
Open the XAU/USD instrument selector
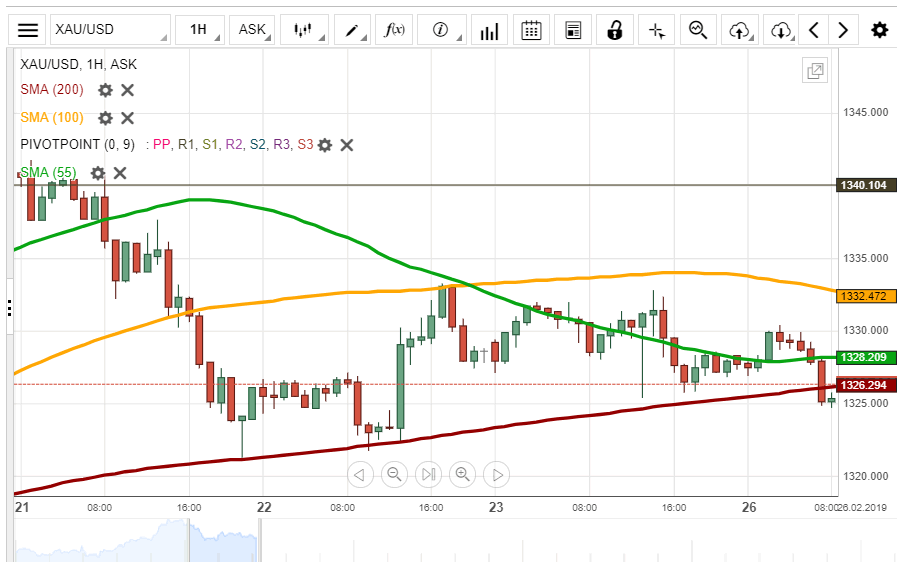[x=110, y=30]
